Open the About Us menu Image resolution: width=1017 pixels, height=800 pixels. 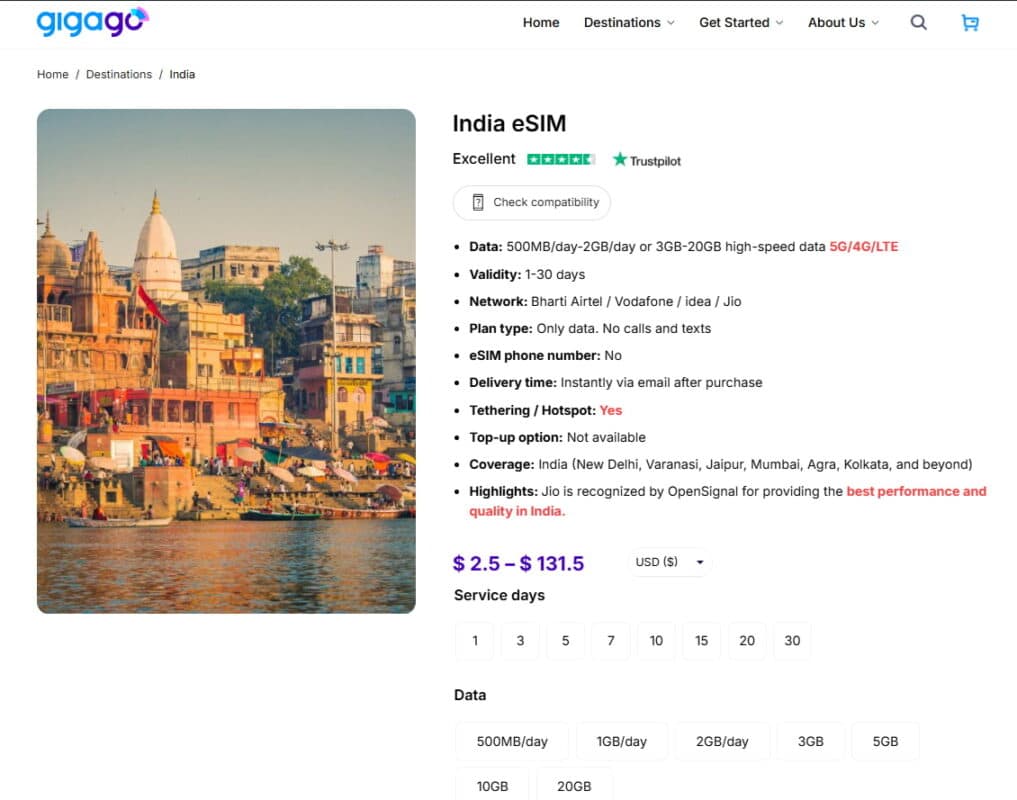(x=843, y=23)
